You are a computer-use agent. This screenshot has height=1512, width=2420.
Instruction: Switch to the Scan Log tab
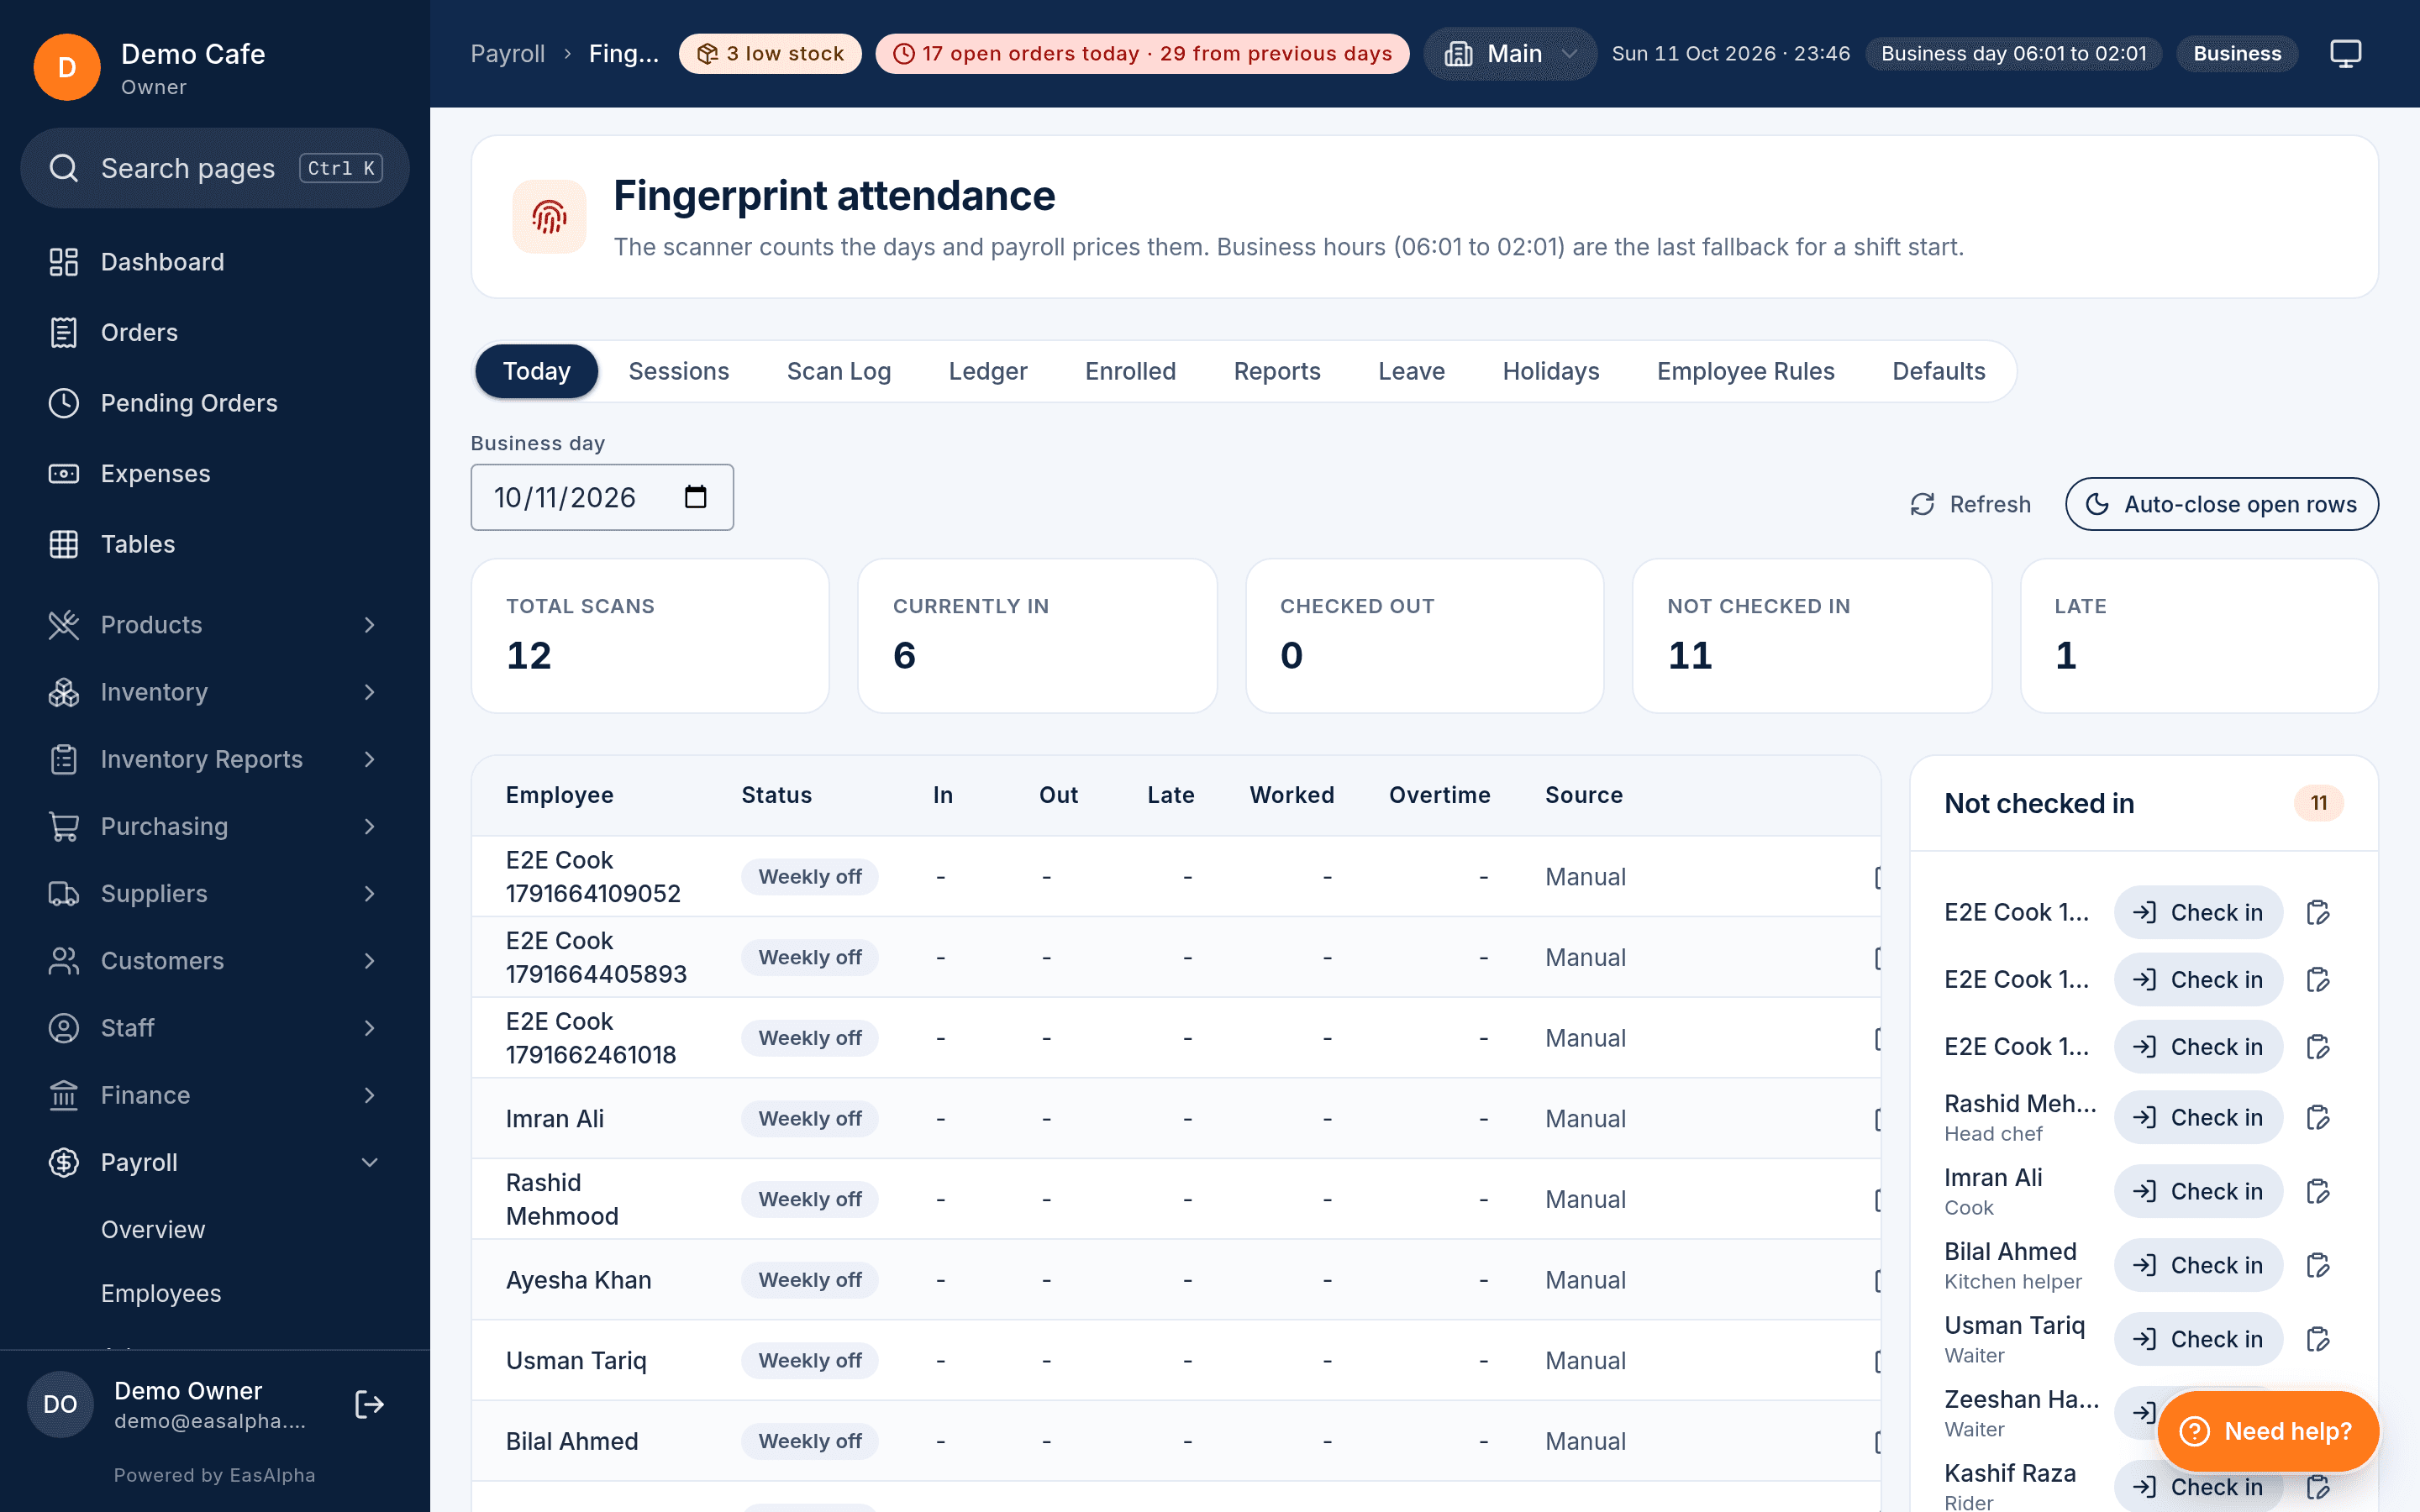coord(838,371)
